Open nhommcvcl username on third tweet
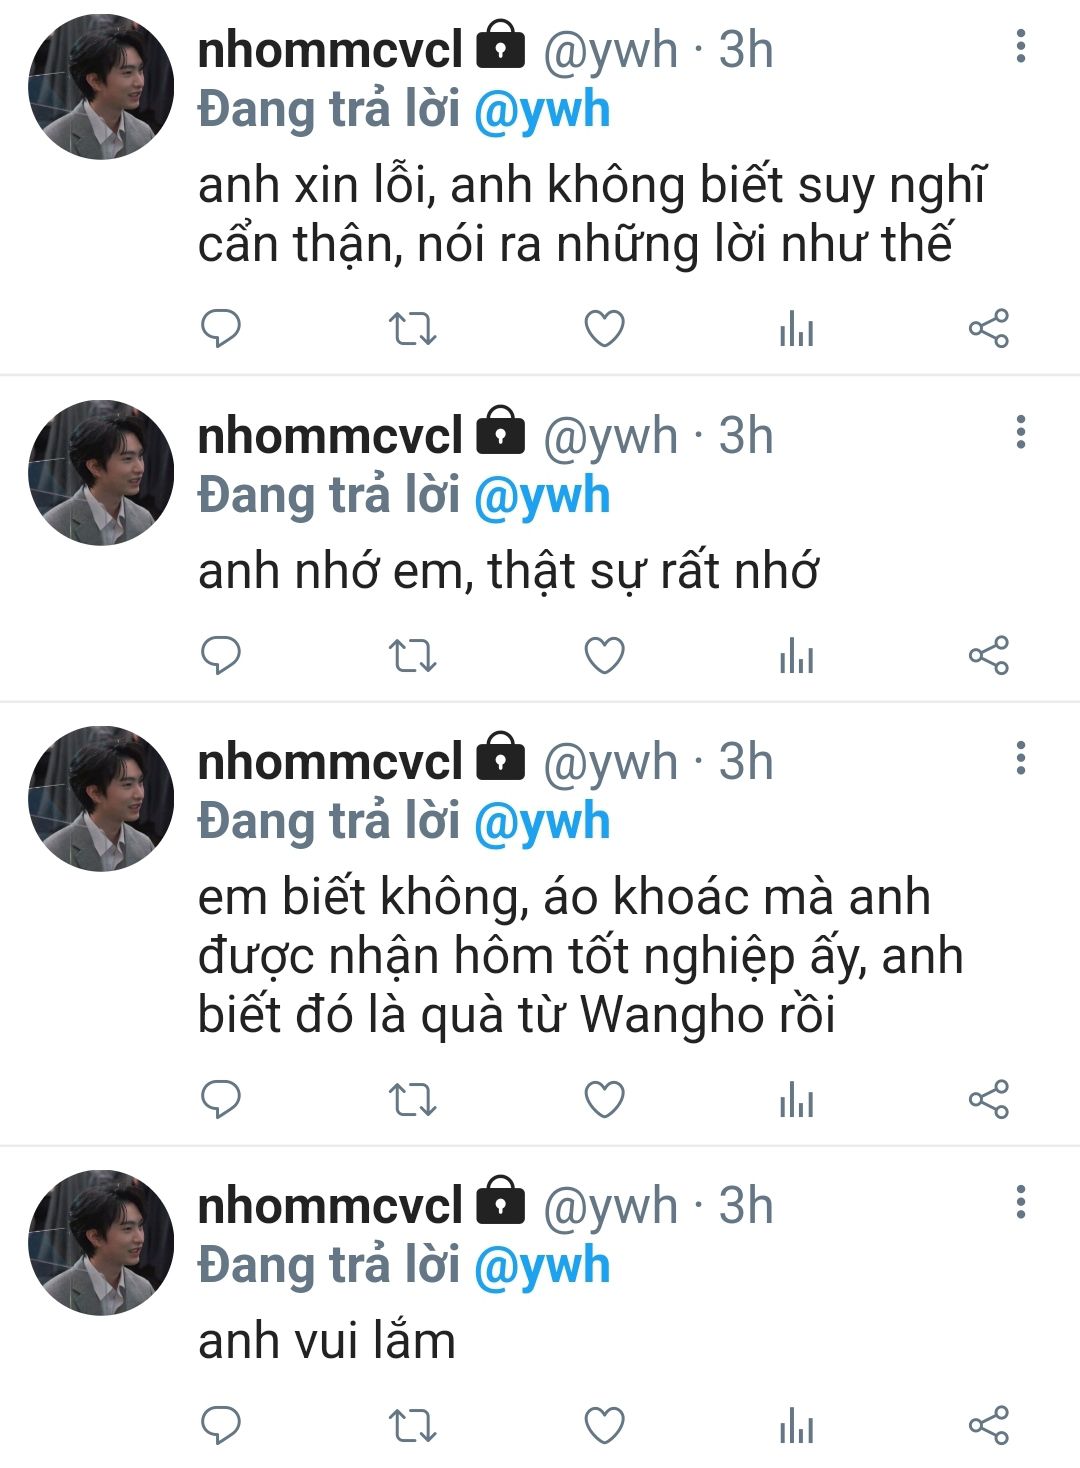 point(330,762)
